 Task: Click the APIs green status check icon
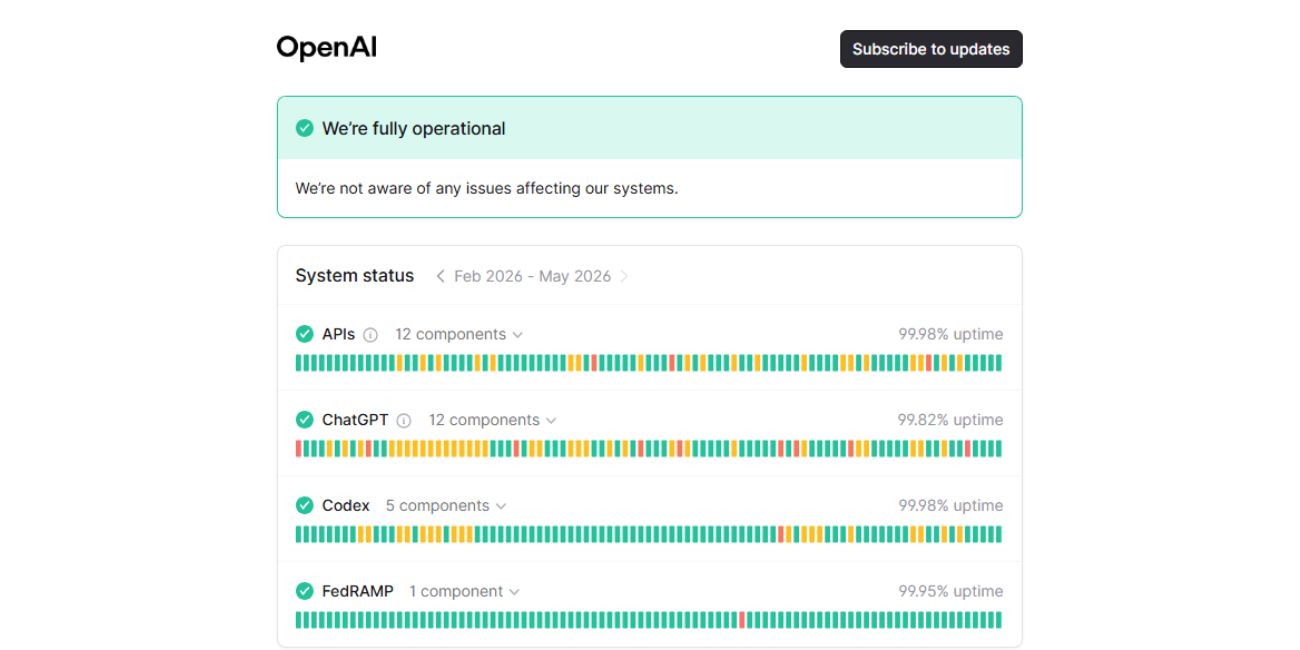[305, 334]
